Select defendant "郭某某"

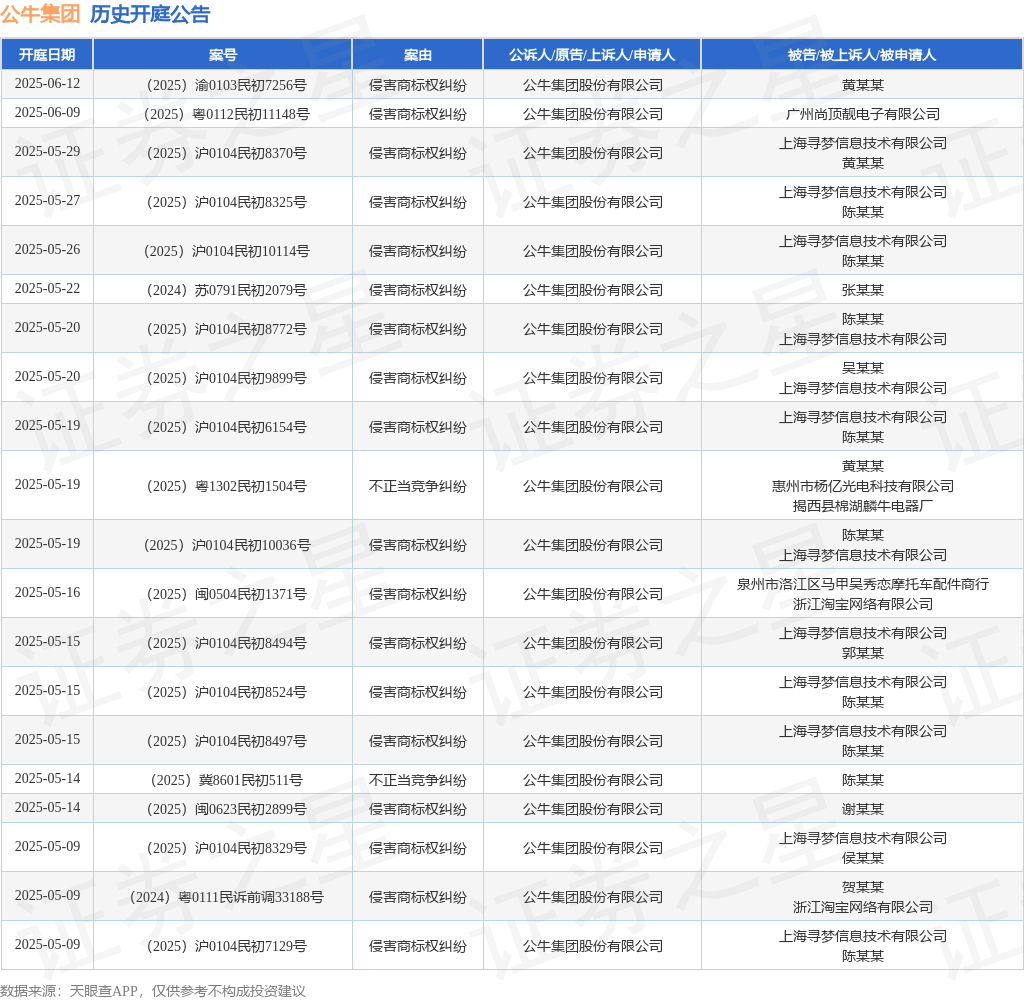(x=863, y=653)
